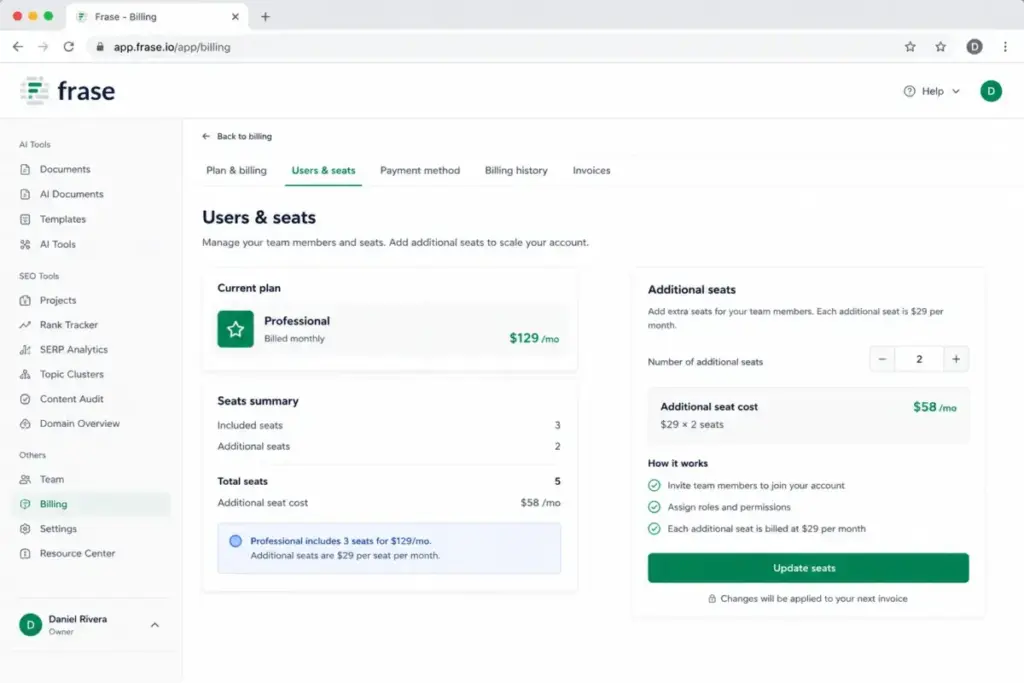Open a new browser tab
This screenshot has height=683, width=1024.
[x=265, y=17]
